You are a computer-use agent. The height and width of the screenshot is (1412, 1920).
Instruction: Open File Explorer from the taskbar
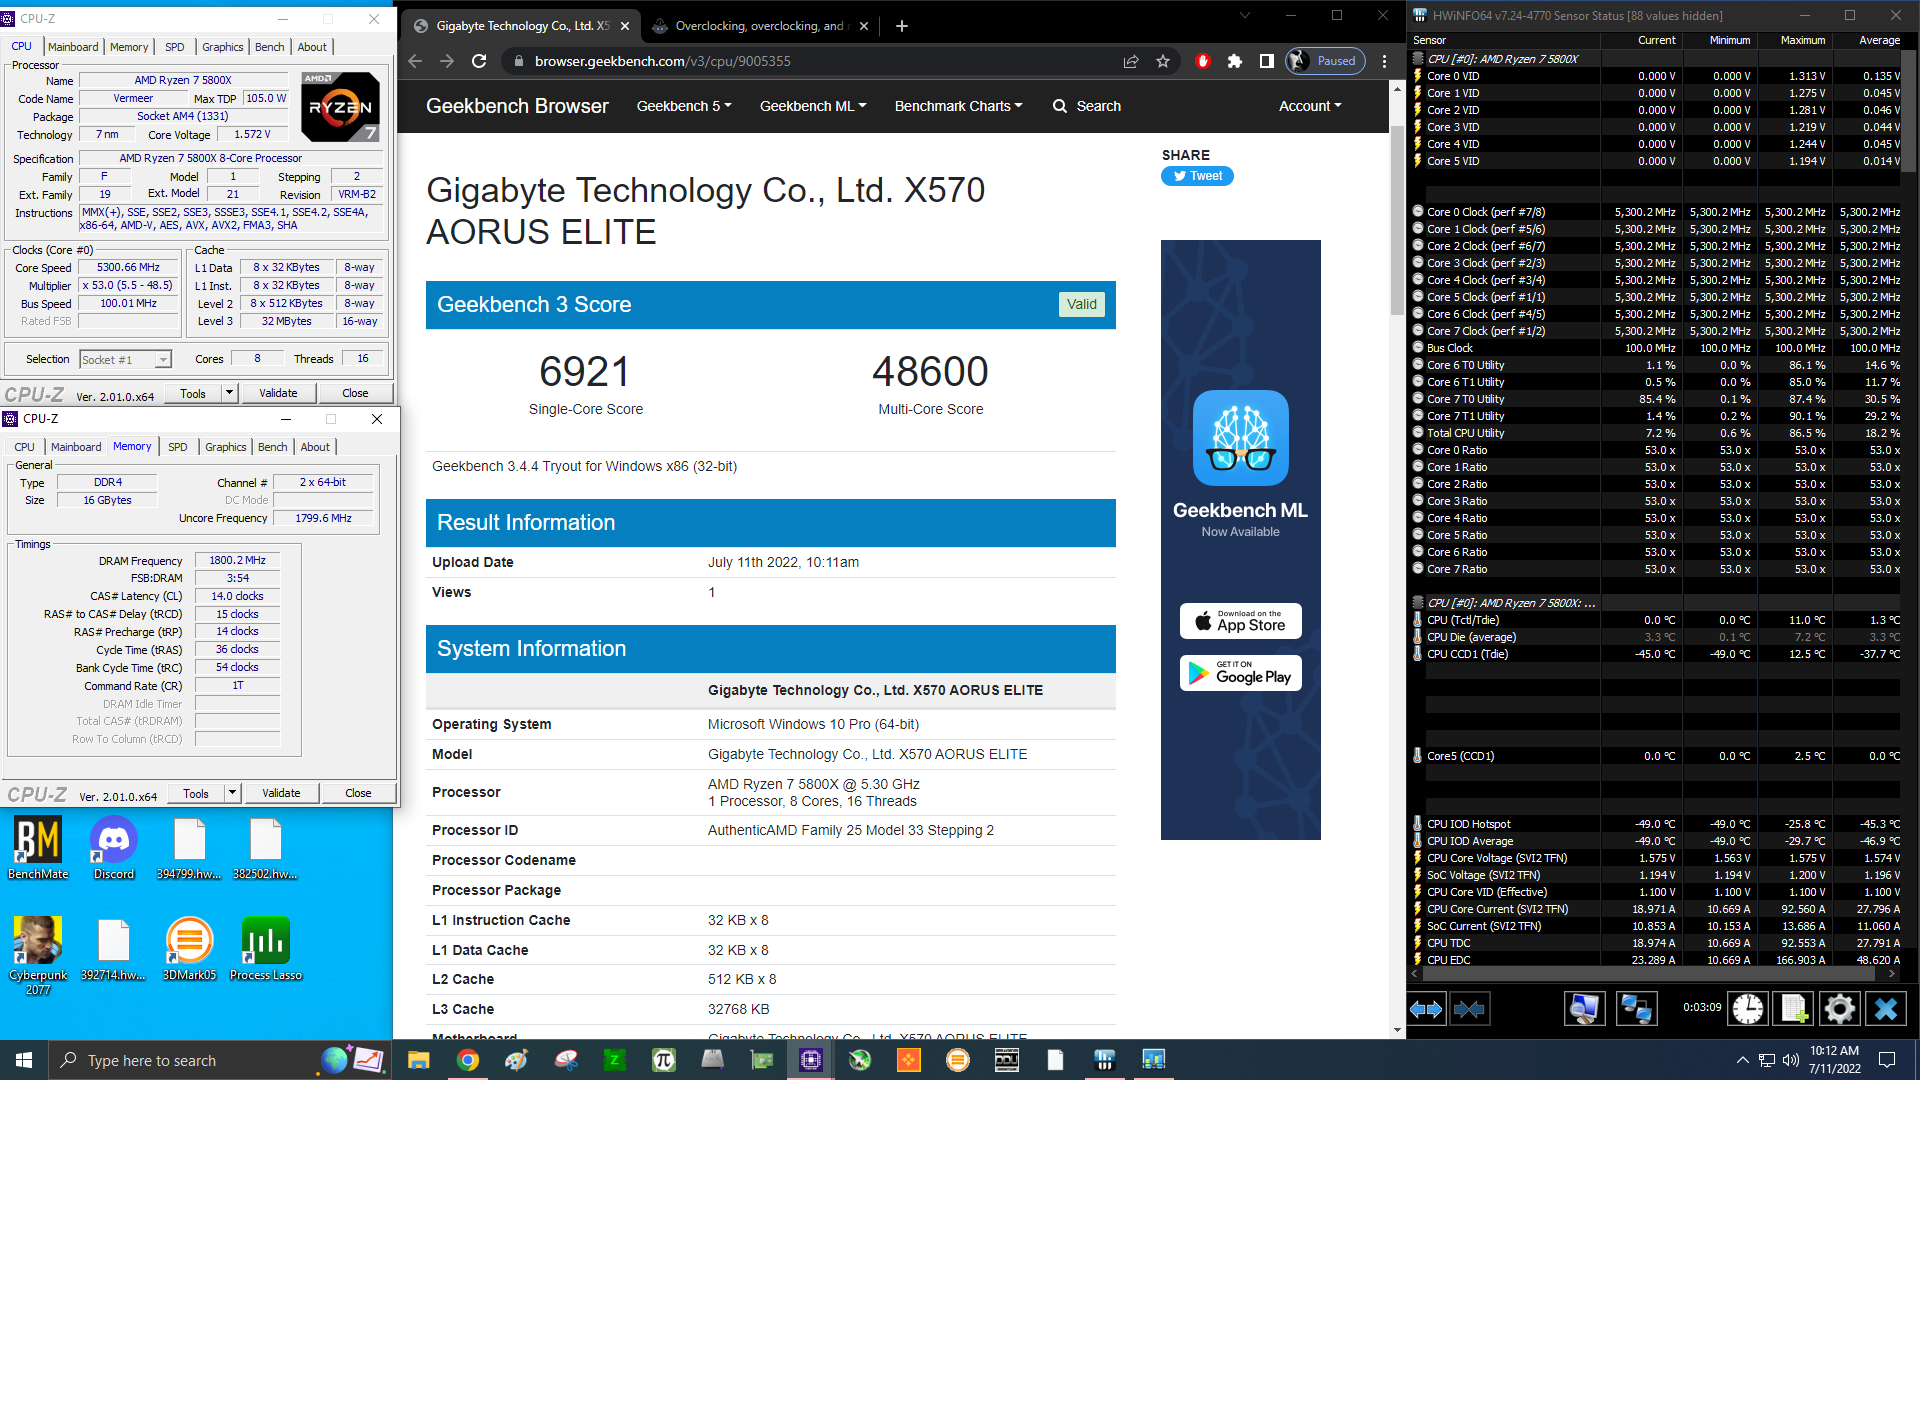(418, 1060)
